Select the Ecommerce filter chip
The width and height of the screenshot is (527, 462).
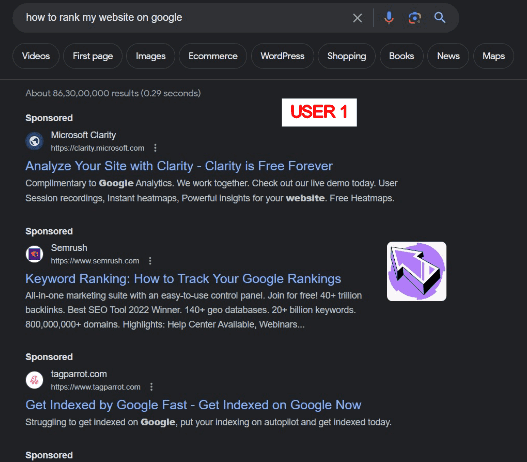click(213, 56)
